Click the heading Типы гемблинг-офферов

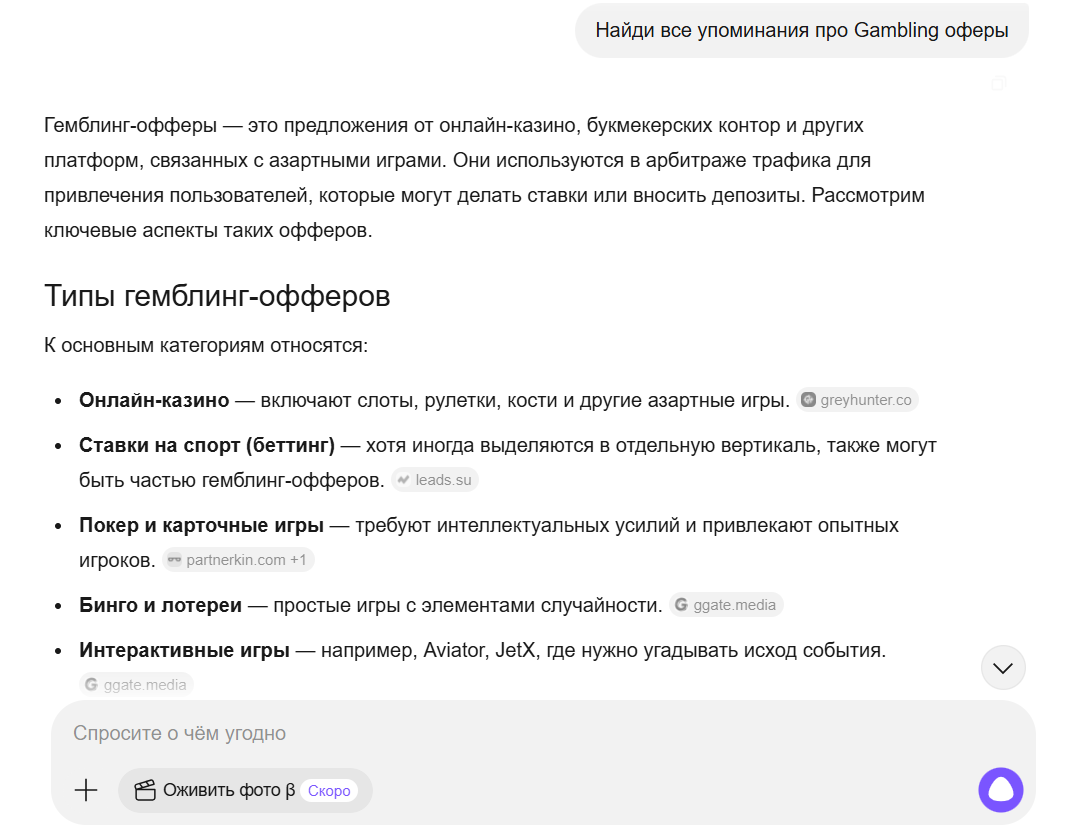(x=216, y=295)
